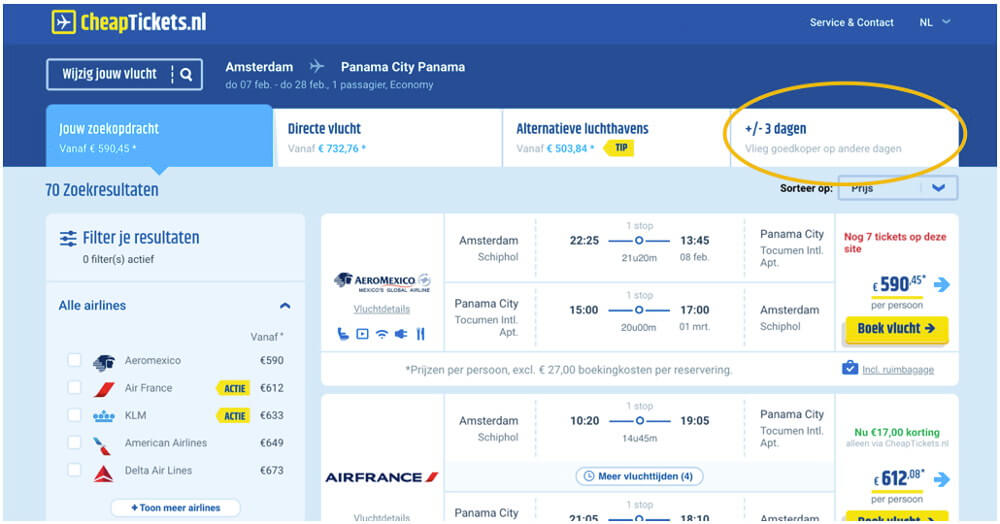Viewport: 1000px width, 524px height.
Task: Select the Alternatieve luchthavens tab
Action: [615, 138]
